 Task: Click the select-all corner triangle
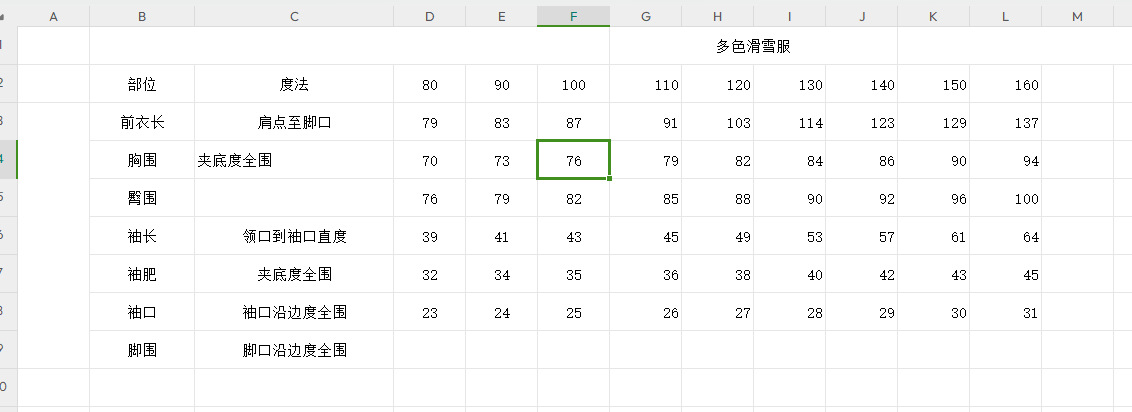click(4, 16)
